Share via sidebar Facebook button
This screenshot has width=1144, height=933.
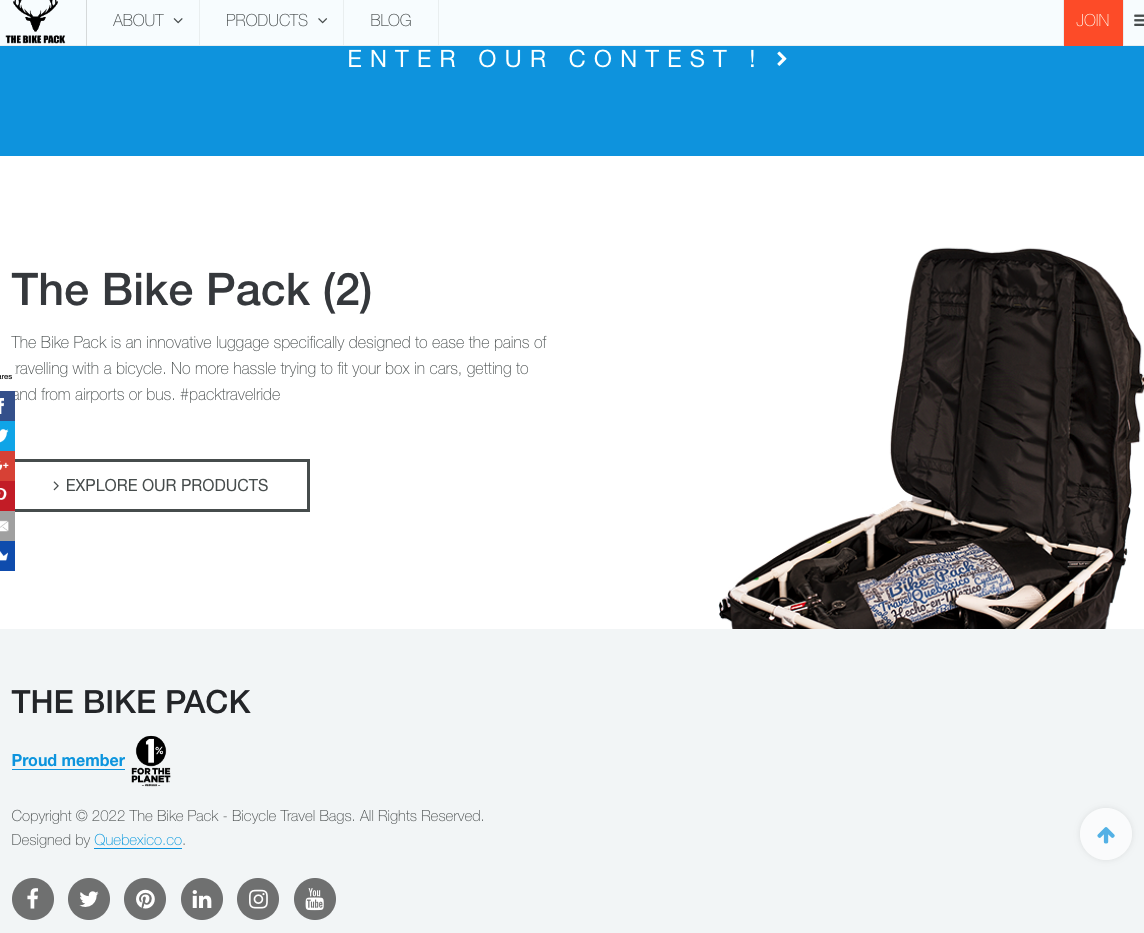coord(7,406)
